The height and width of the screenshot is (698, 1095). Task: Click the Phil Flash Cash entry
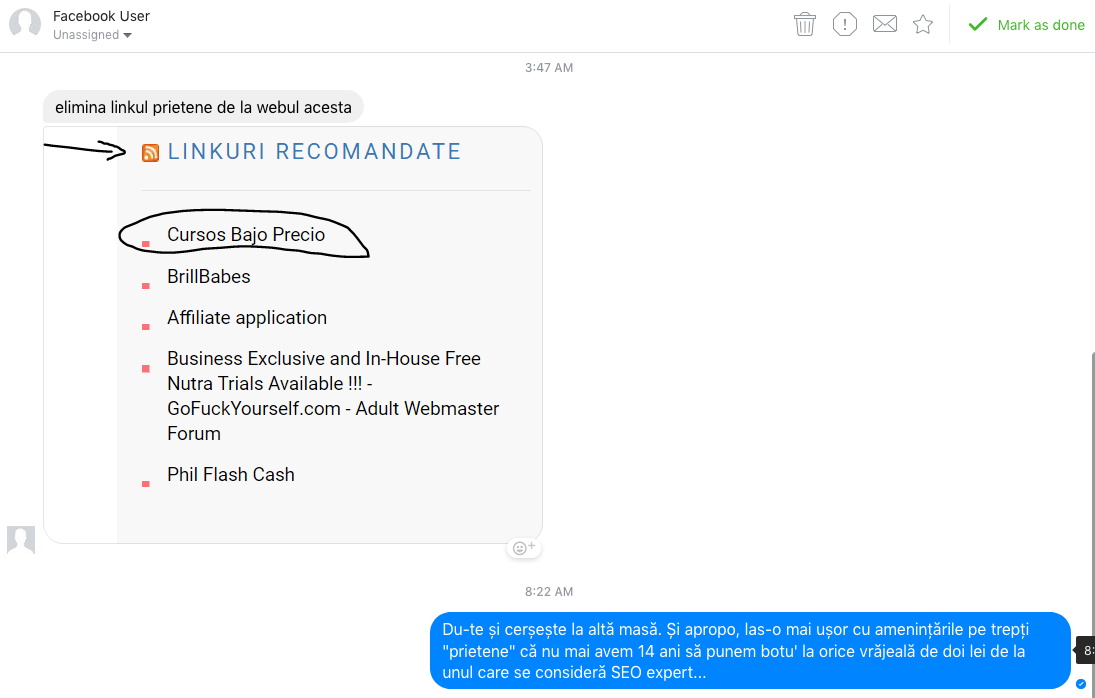(231, 474)
